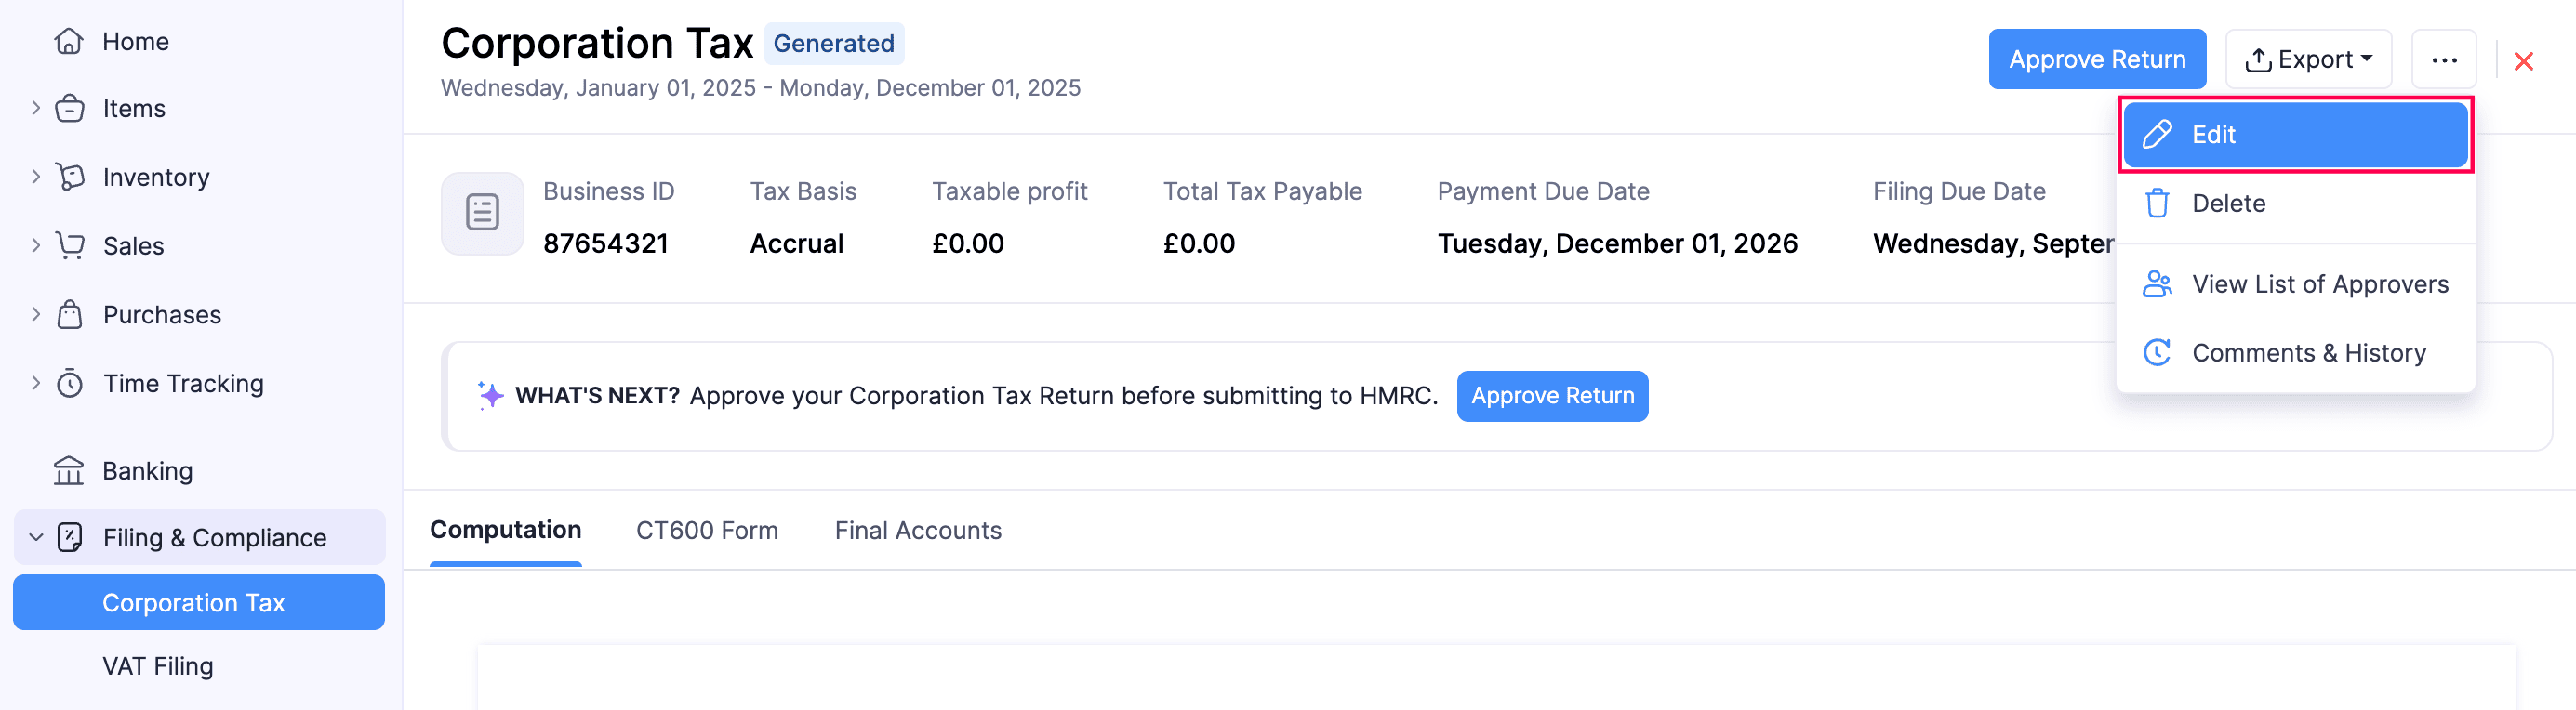Image resolution: width=2576 pixels, height=710 pixels.
Task: Select Edit from the open menu
Action: tap(2294, 134)
